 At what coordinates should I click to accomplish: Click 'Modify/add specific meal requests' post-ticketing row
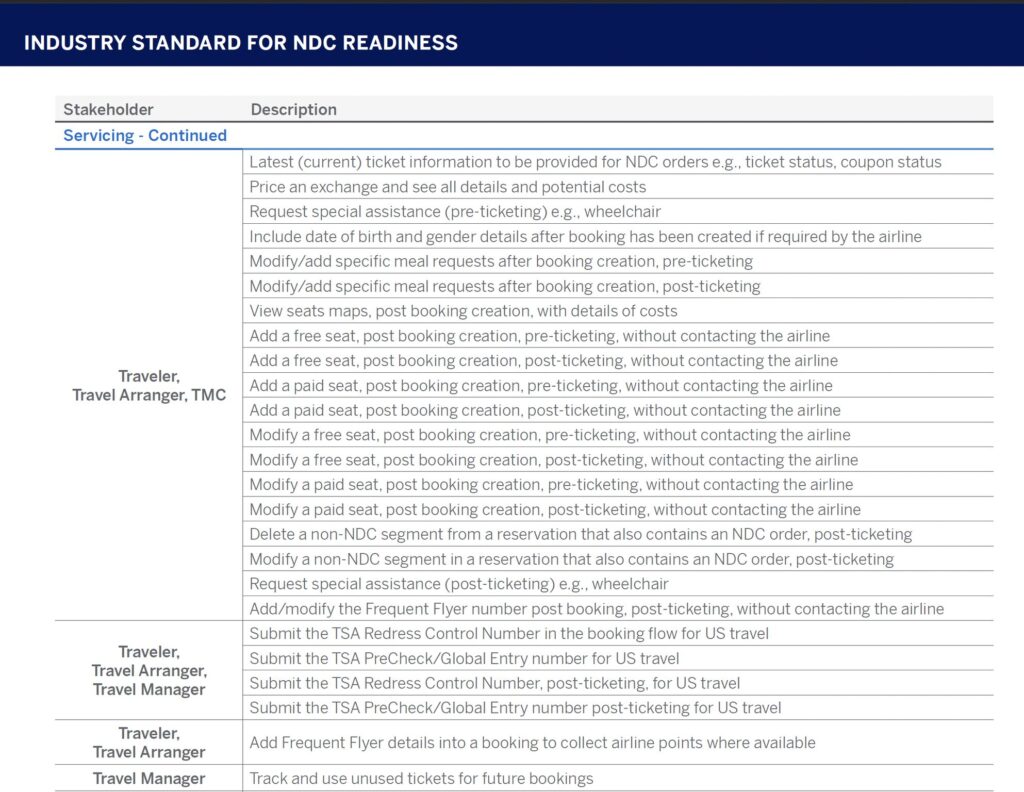point(618,286)
